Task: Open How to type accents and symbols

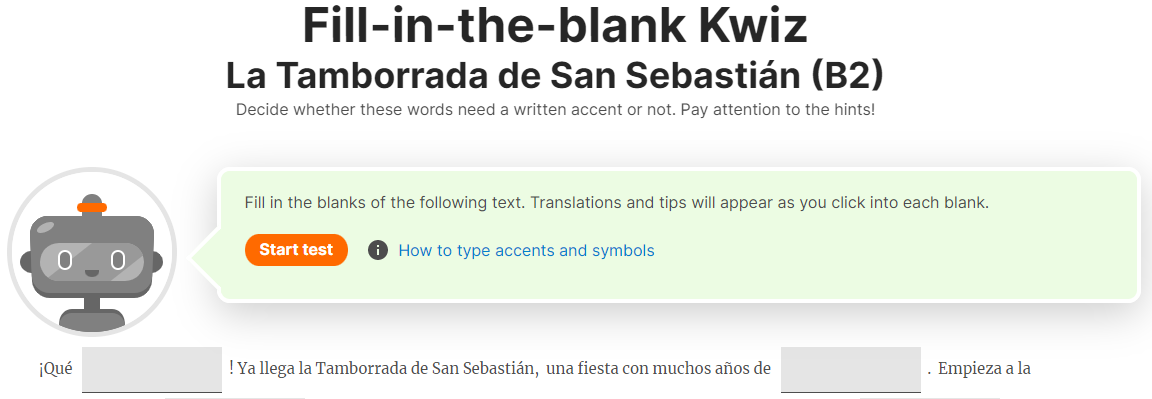Action: 526,251
